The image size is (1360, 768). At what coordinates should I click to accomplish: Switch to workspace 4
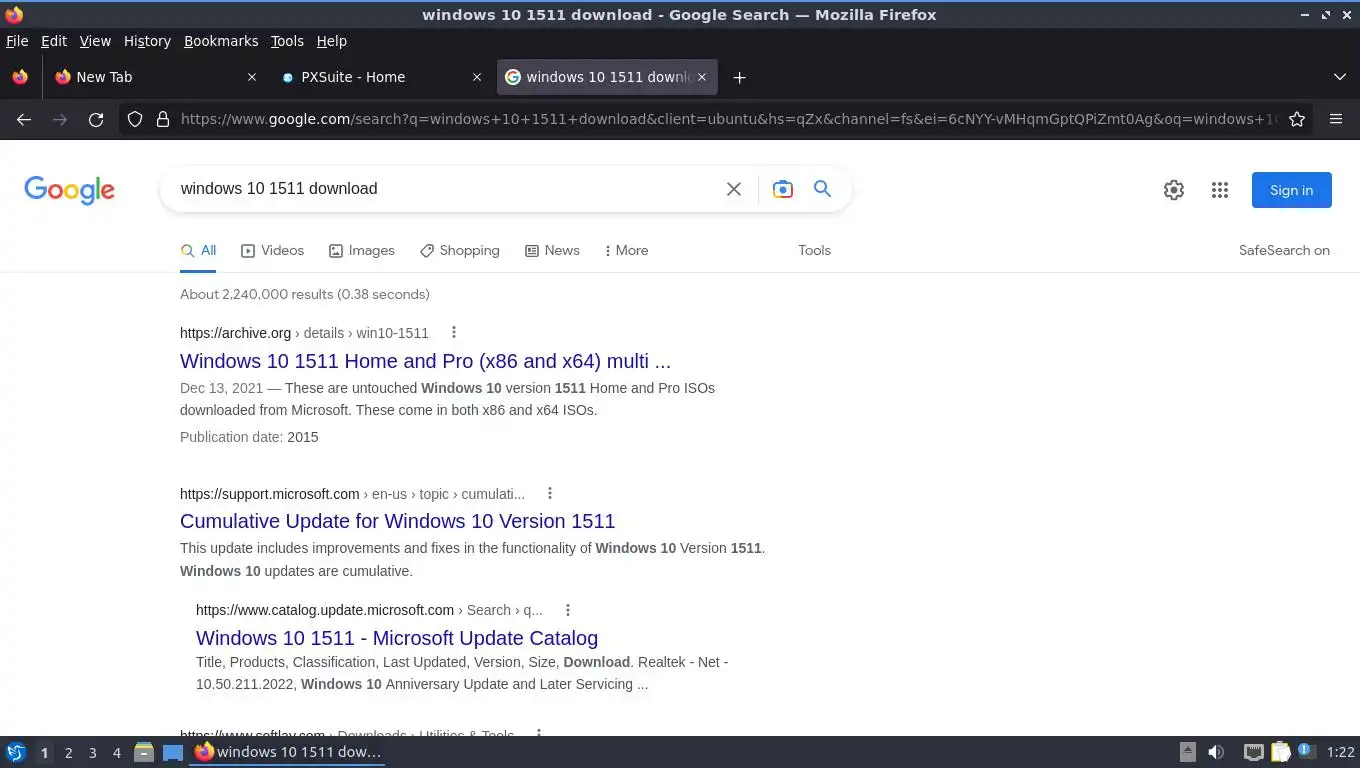click(x=116, y=753)
